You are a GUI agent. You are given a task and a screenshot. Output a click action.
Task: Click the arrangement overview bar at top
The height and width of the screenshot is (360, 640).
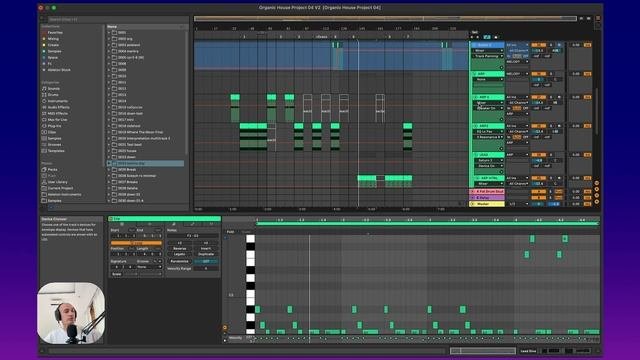point(385,18)
